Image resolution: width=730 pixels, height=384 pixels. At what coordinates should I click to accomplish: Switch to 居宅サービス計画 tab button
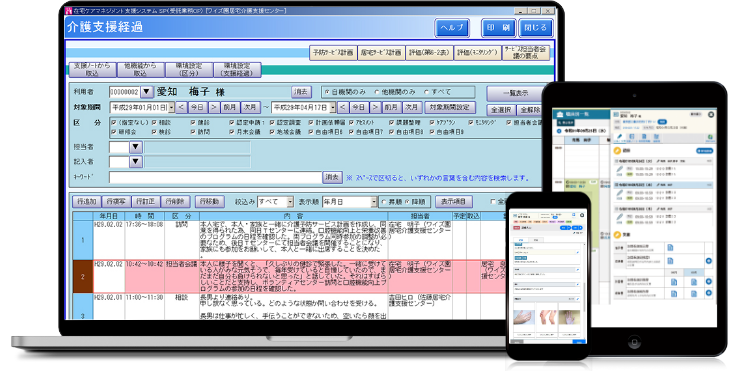tap(381, 53)
